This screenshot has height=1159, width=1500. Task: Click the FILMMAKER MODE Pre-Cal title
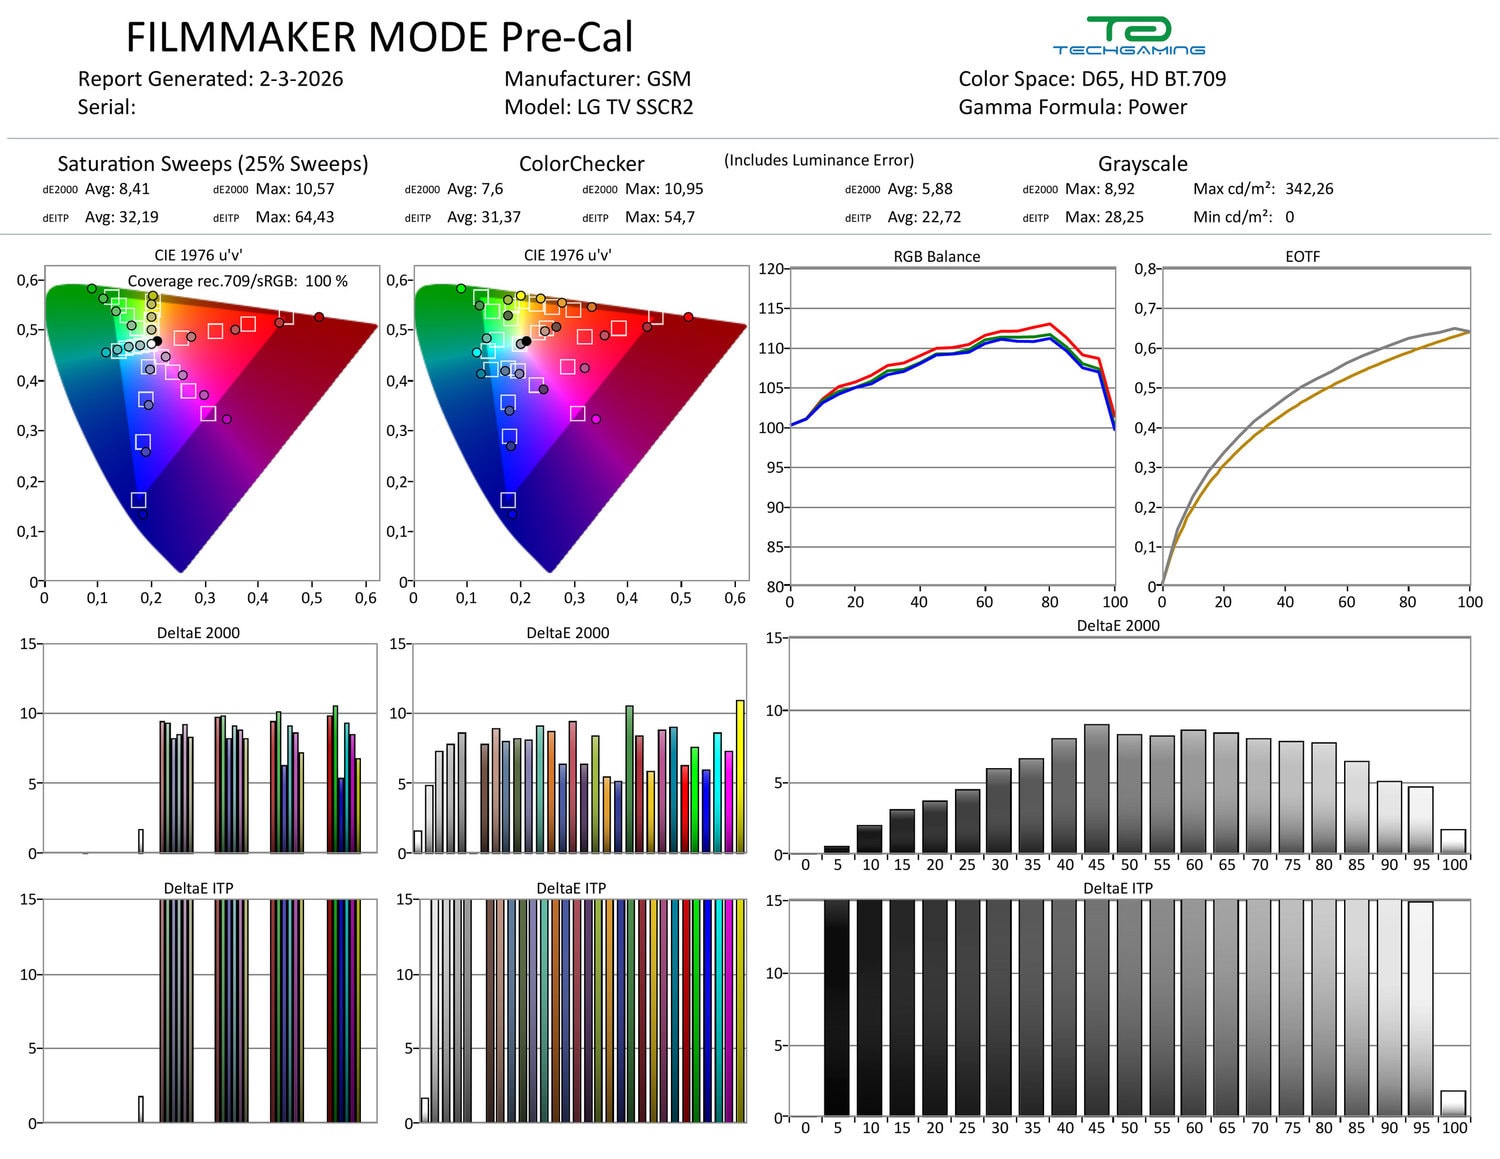(379, 38)
